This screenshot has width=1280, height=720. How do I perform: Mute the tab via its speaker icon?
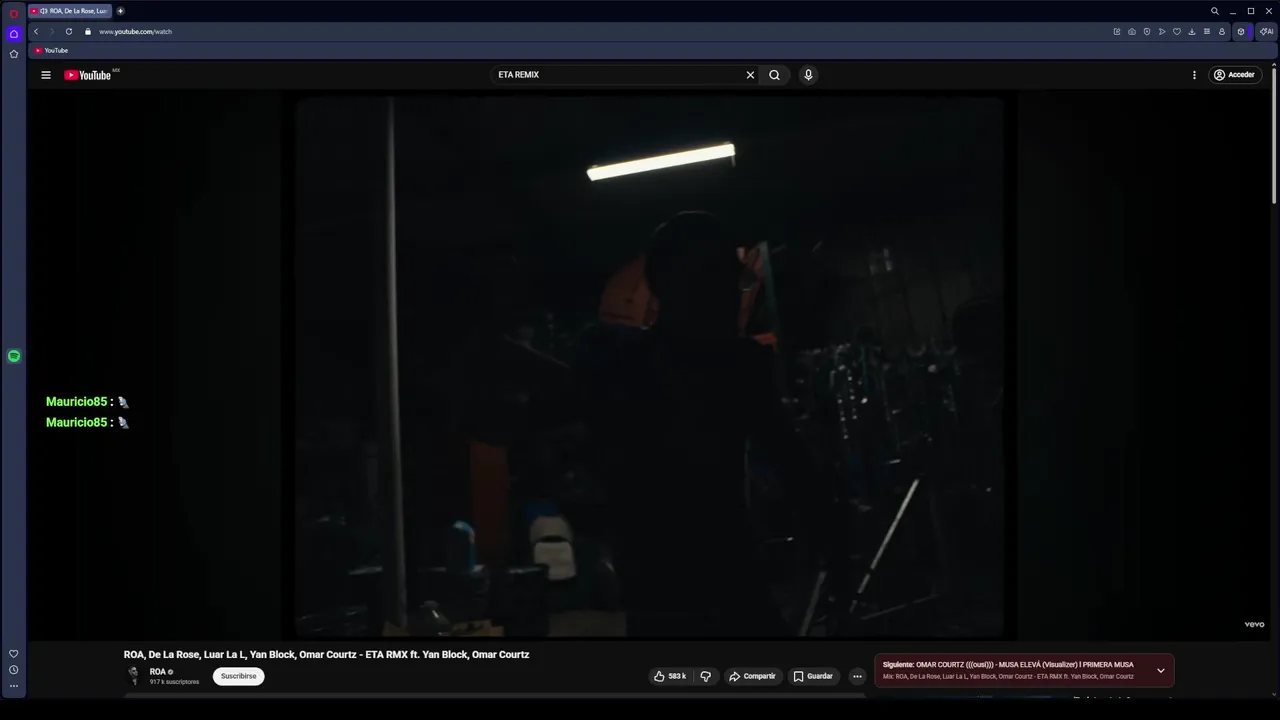44,11
